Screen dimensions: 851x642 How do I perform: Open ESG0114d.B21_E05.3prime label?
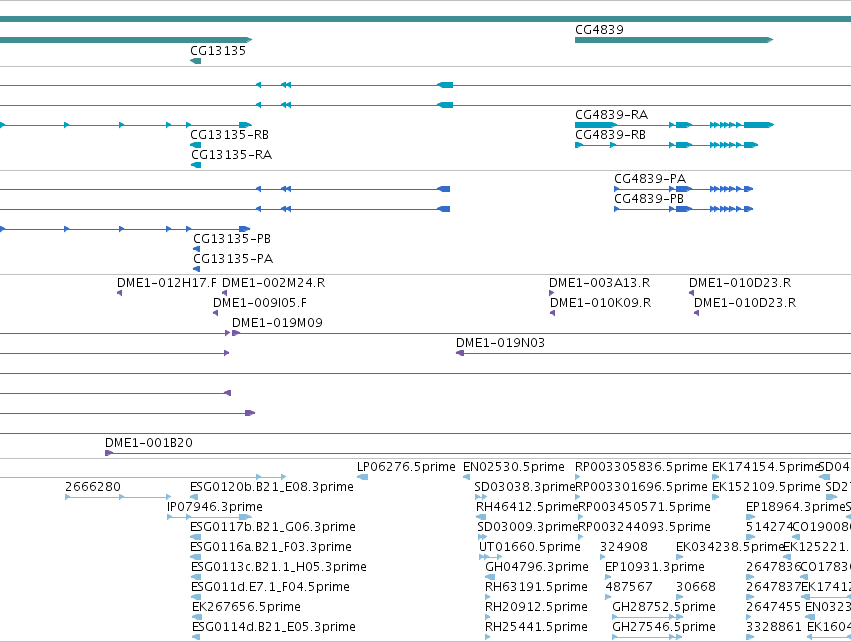coord(274,627)
